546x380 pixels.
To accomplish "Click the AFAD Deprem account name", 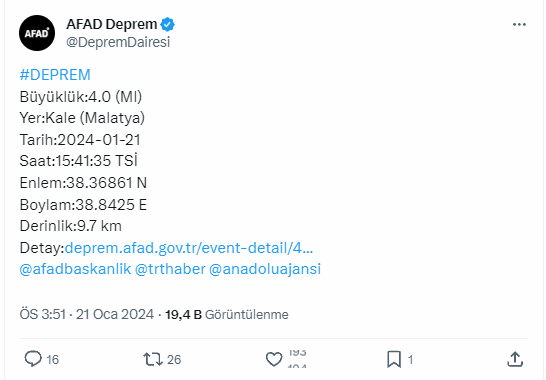I will click(112, 24).
